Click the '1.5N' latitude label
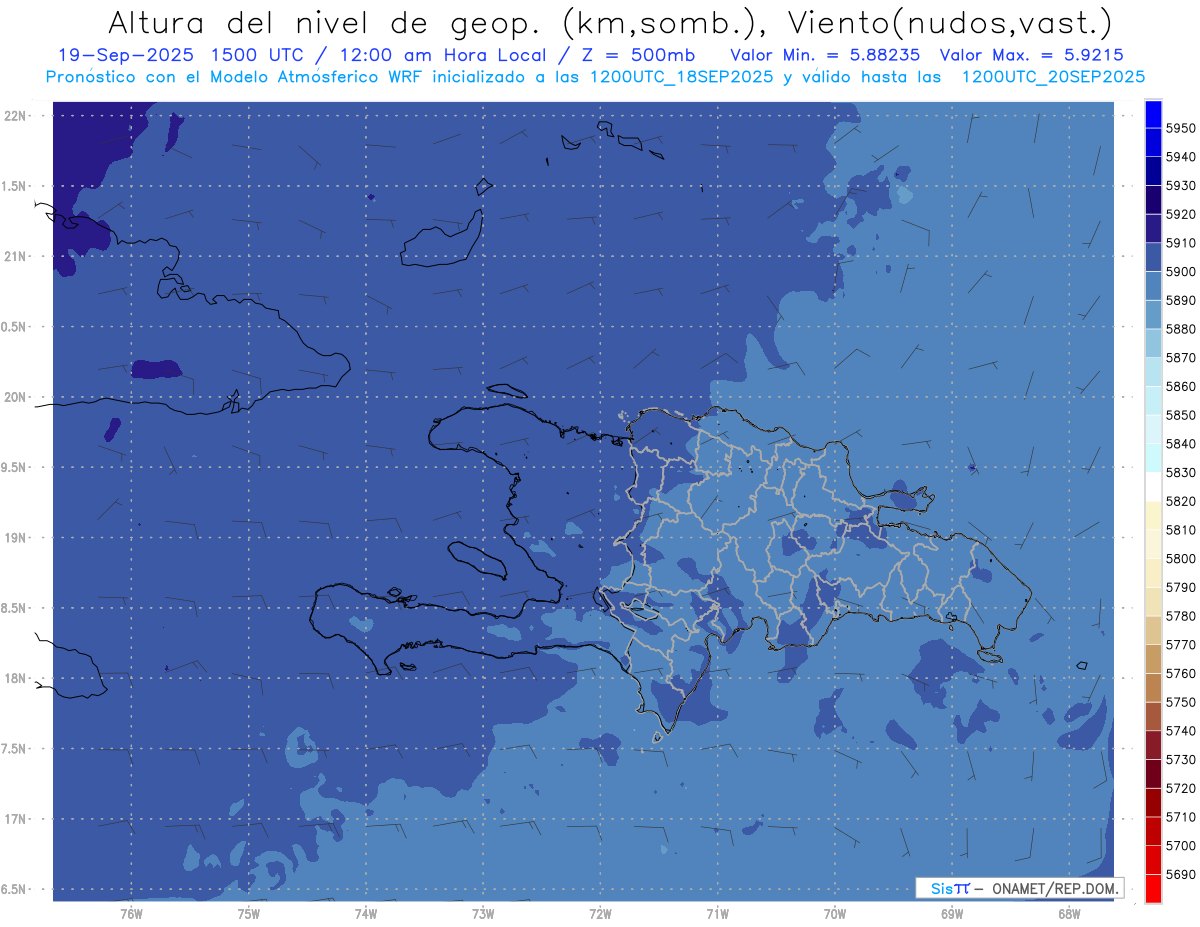Viewport: 1200px width, 927px height. (15, 186)
